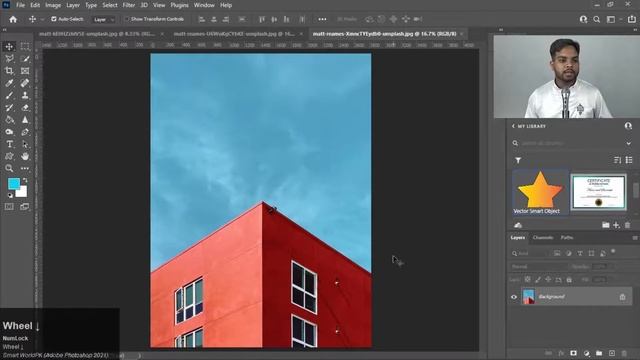Go to the Home screen icon
640x360 pixels.
coord(13,19)
